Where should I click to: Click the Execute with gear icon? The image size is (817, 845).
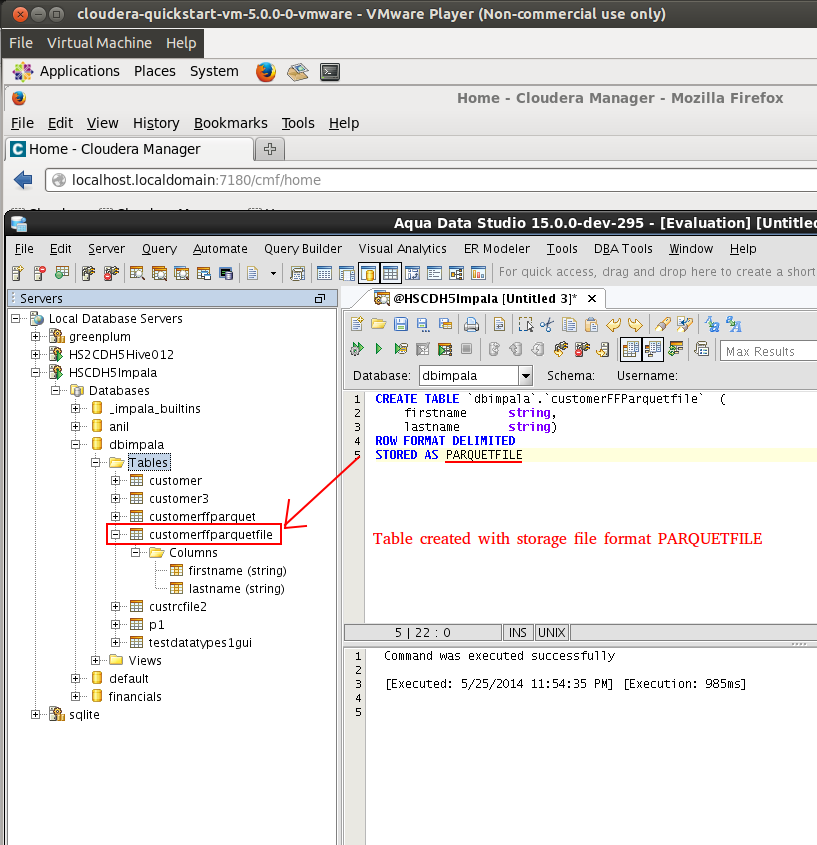click(357, 349)
